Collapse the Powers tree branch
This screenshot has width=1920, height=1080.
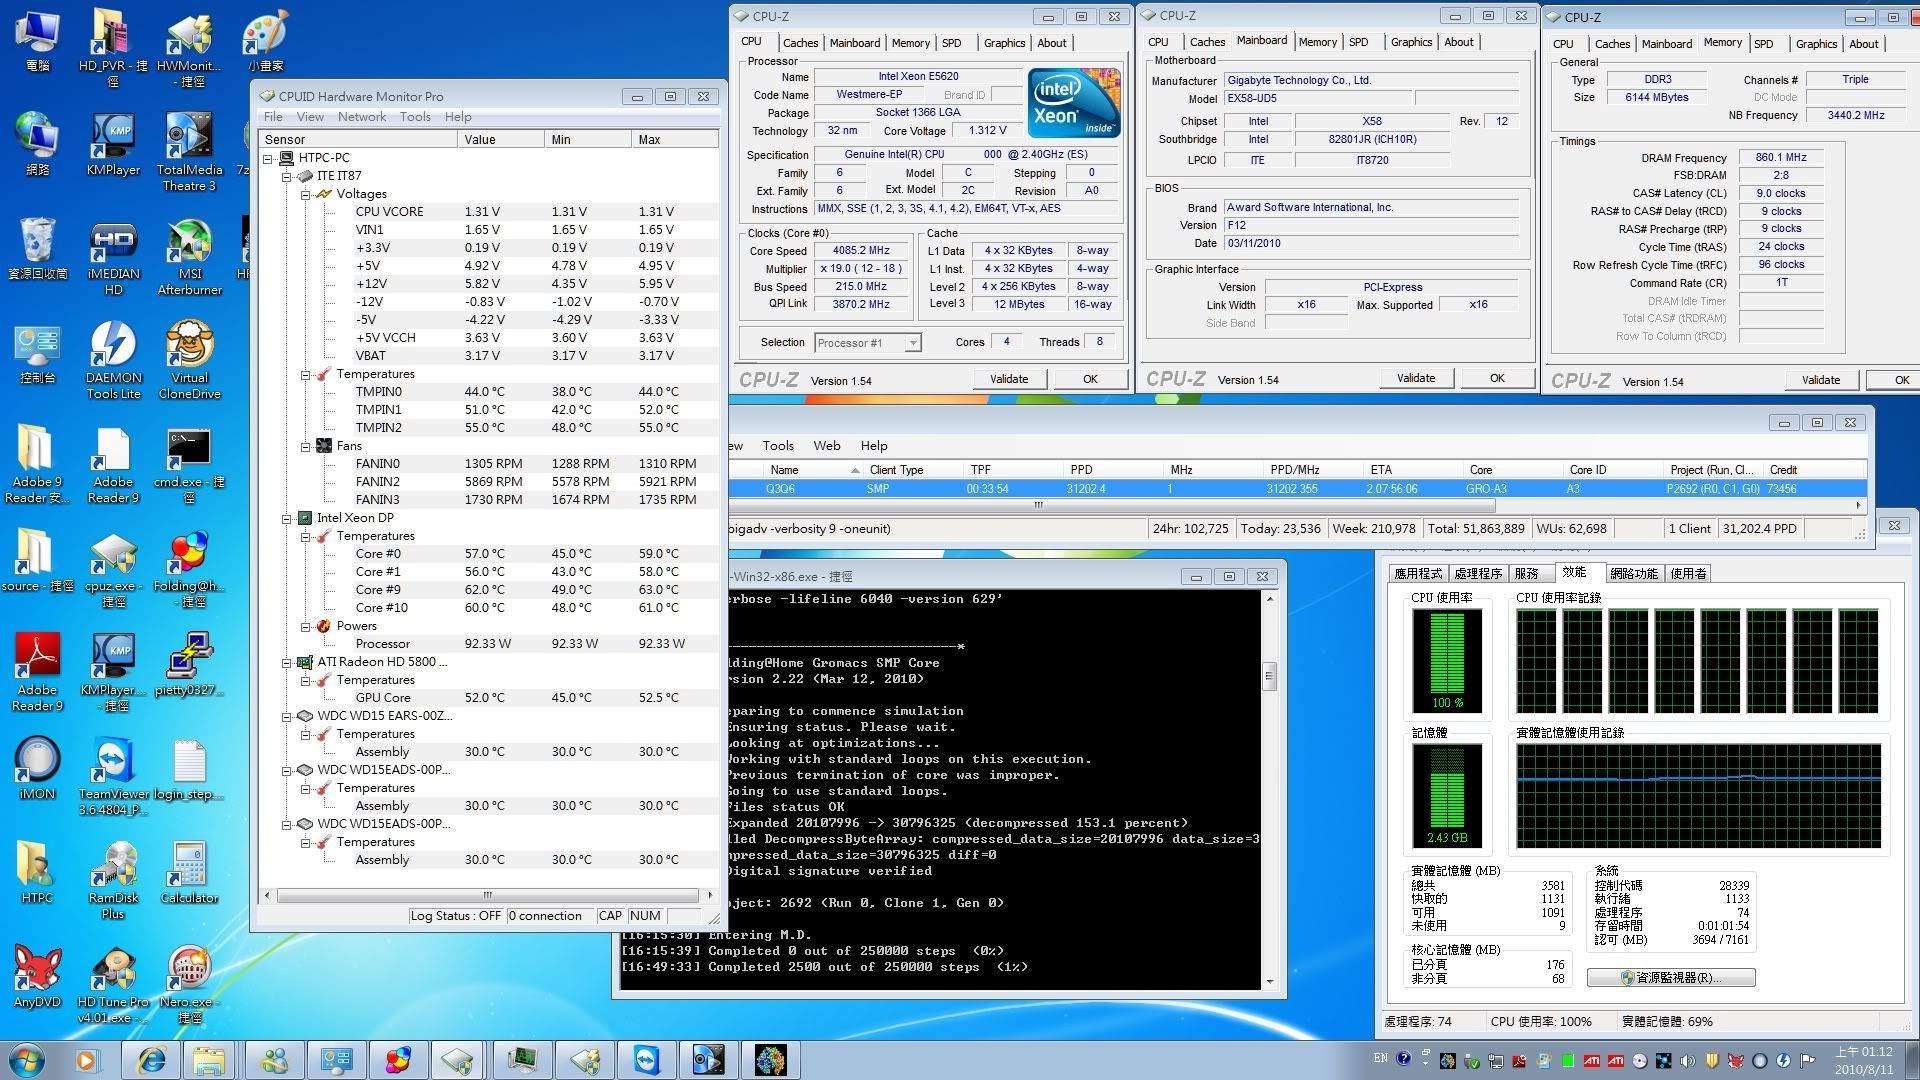click(306, 626)
